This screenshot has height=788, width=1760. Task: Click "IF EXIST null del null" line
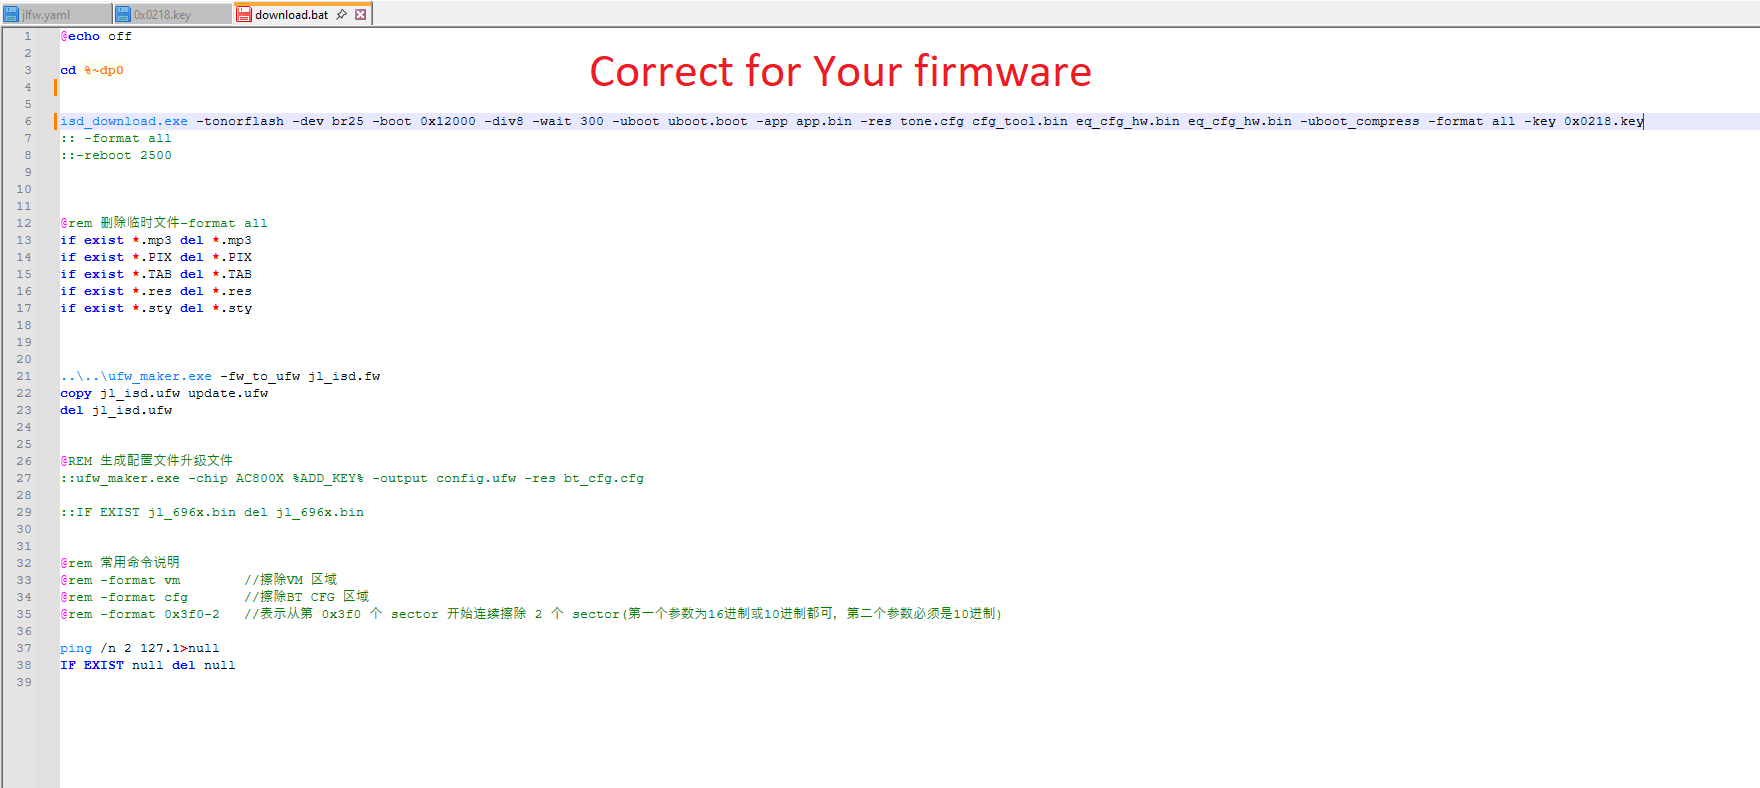[148, 665]
